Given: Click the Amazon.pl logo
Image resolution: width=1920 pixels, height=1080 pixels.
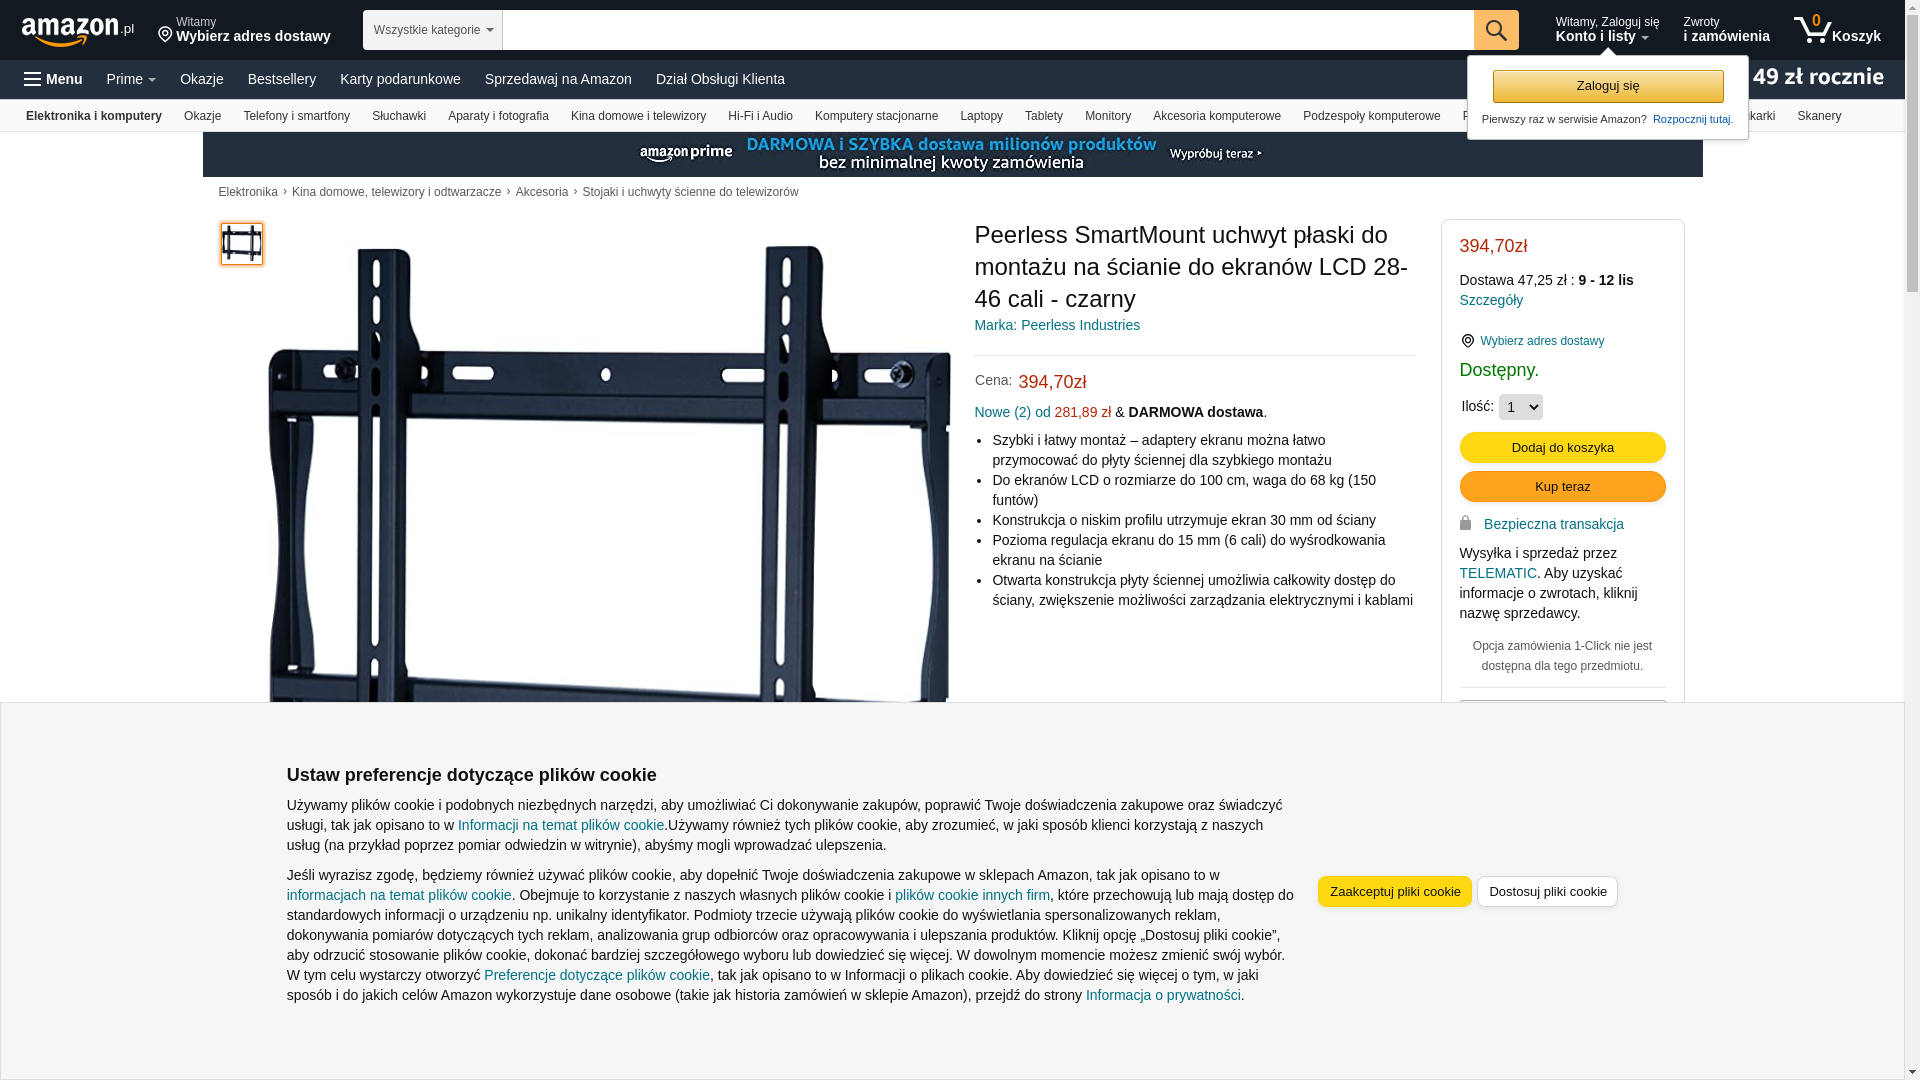Looking at the screenshot, I should tap(78, 31).
